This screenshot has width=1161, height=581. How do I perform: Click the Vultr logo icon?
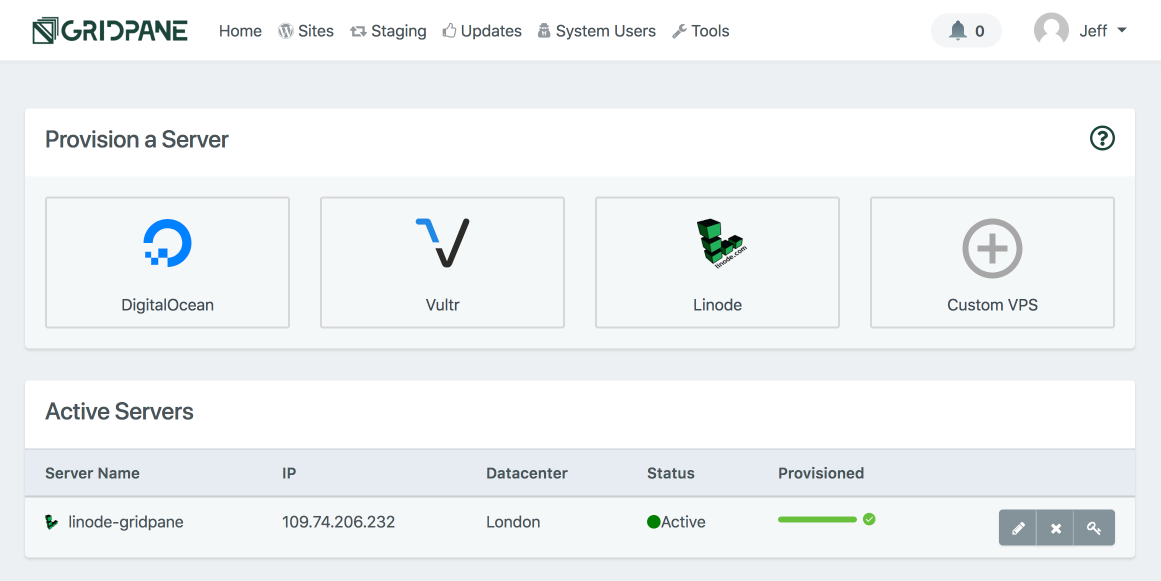click(442, 242)
